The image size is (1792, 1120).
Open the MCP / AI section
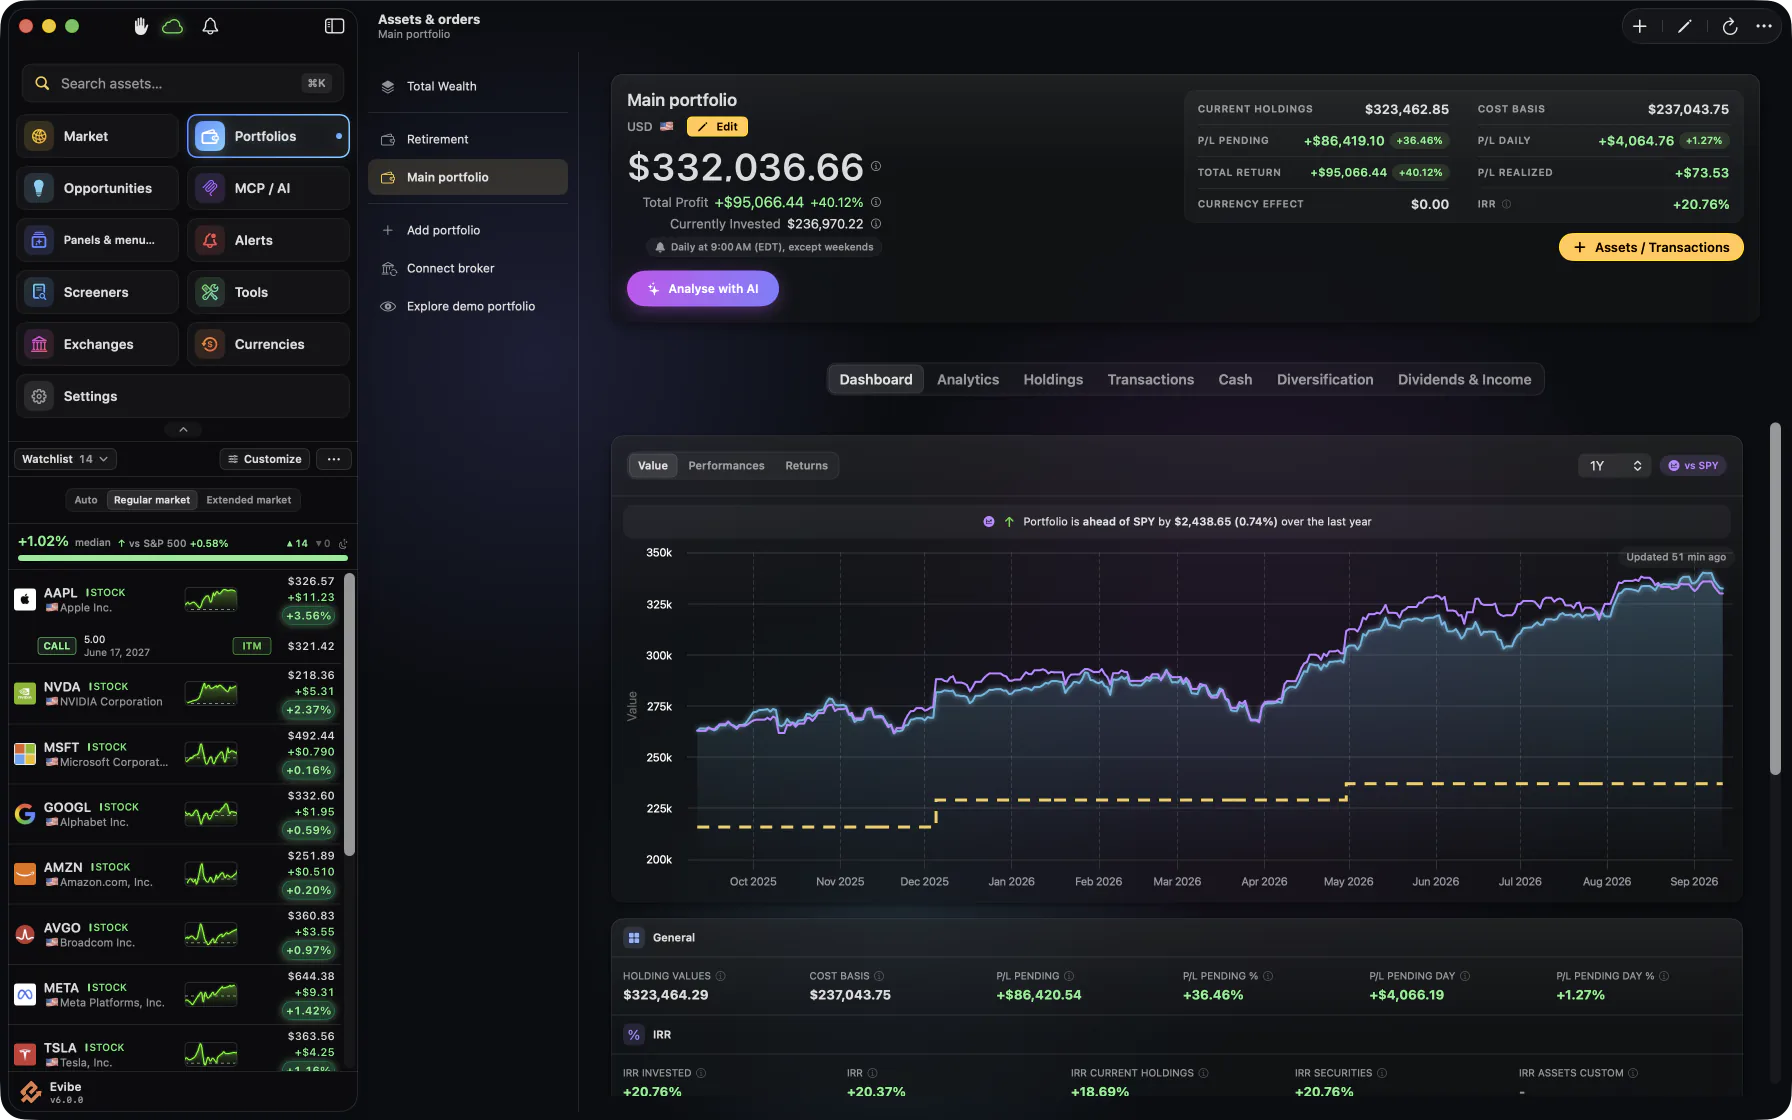pyautogui.click(x=268, y=188)
